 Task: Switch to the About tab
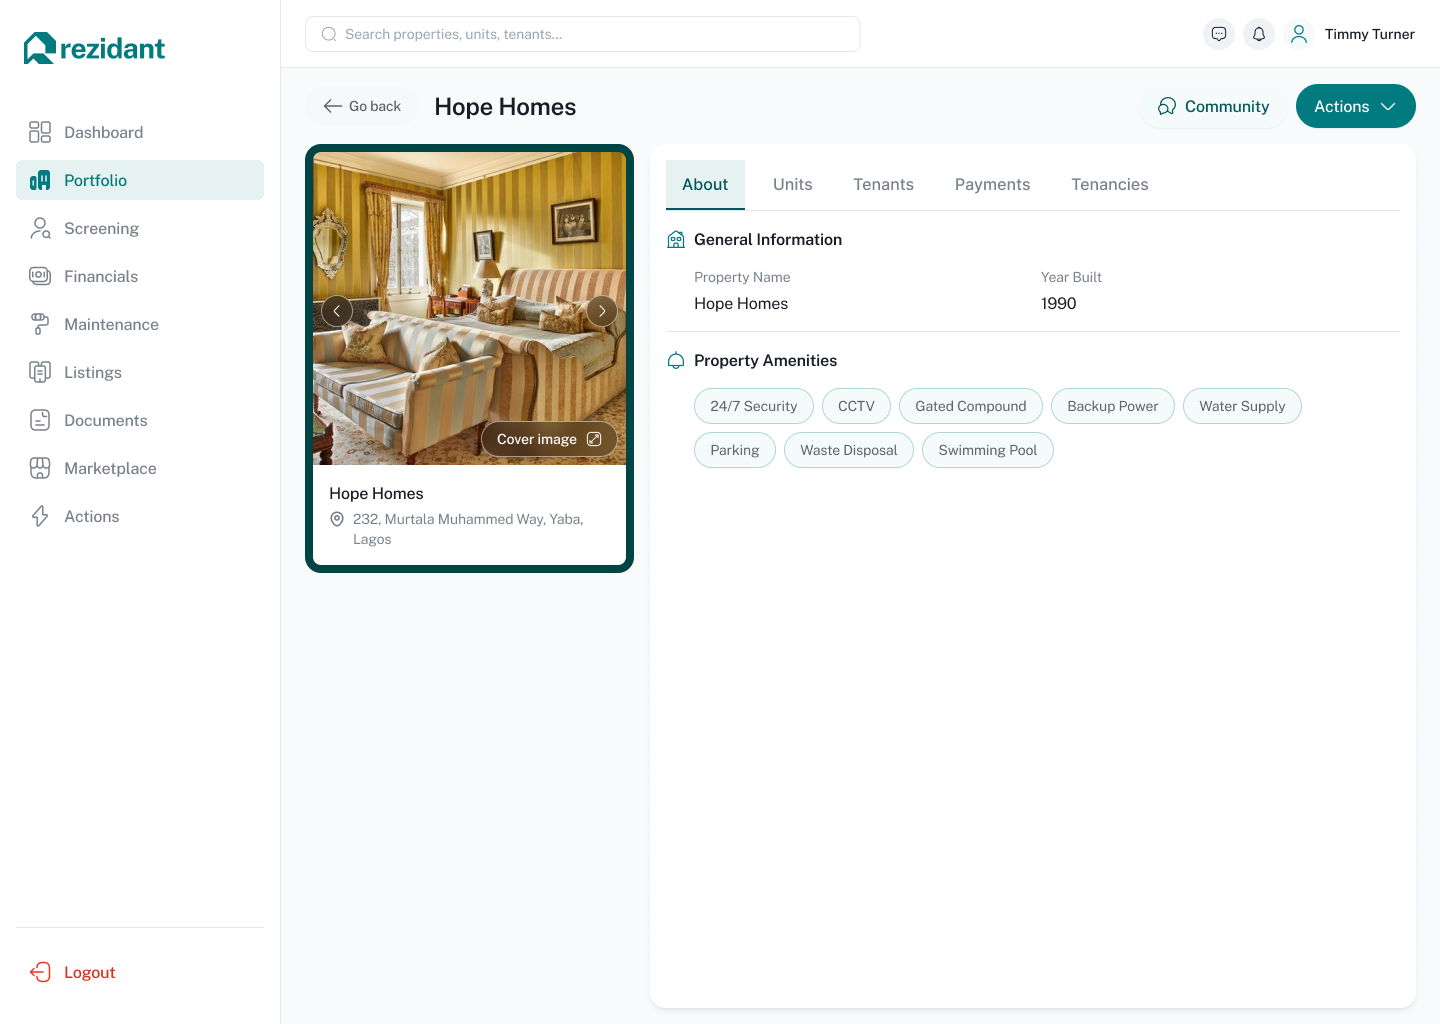tap(705, 184)
